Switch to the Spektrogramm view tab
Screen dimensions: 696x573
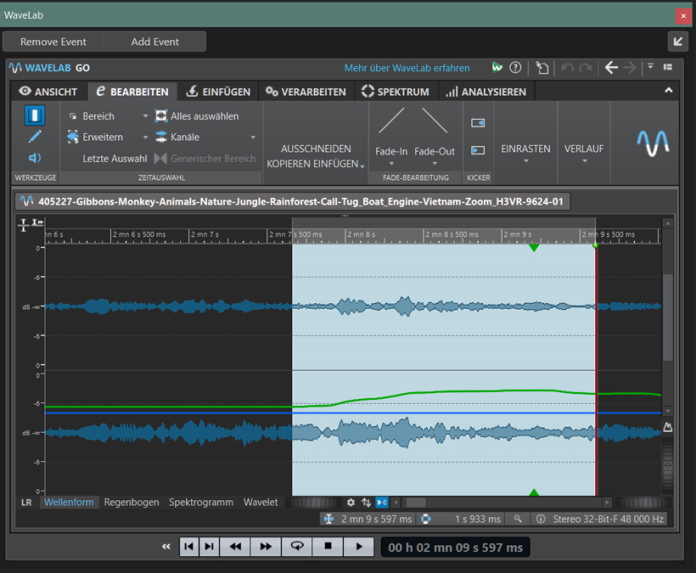point(201,502)
